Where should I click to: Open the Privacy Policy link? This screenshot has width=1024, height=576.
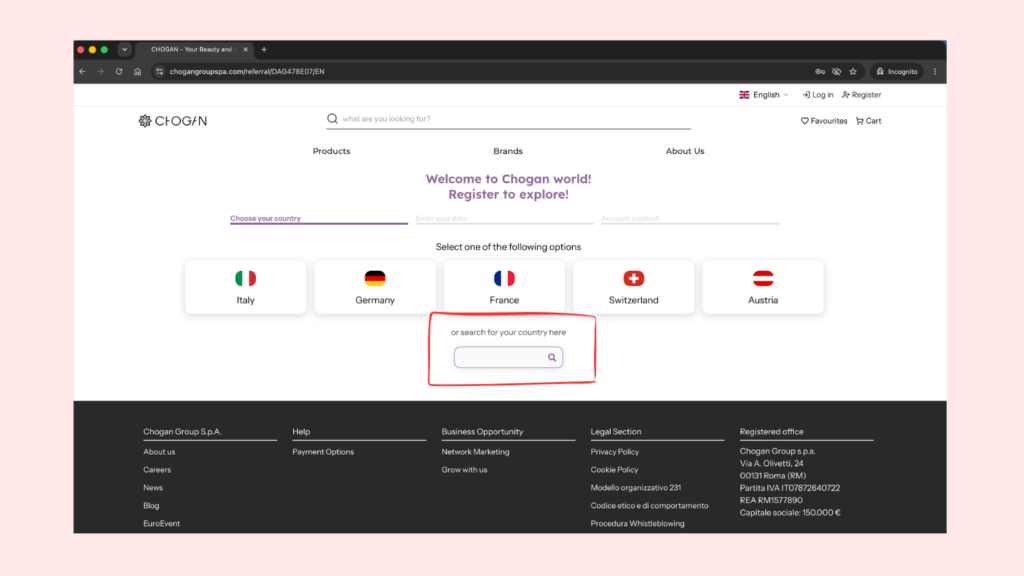tap(615, 452)
